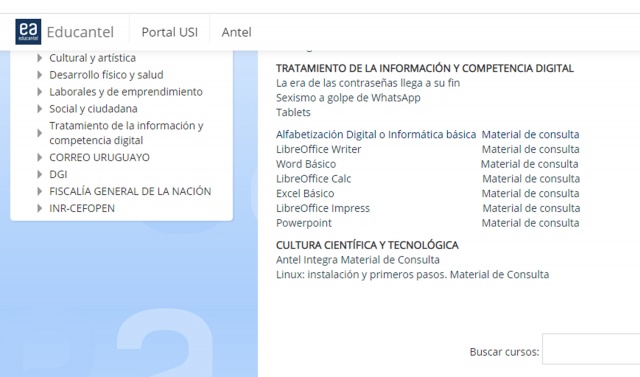Open the Educantel home link
Screen dimensions: 640x377
(x=80, y=32)
